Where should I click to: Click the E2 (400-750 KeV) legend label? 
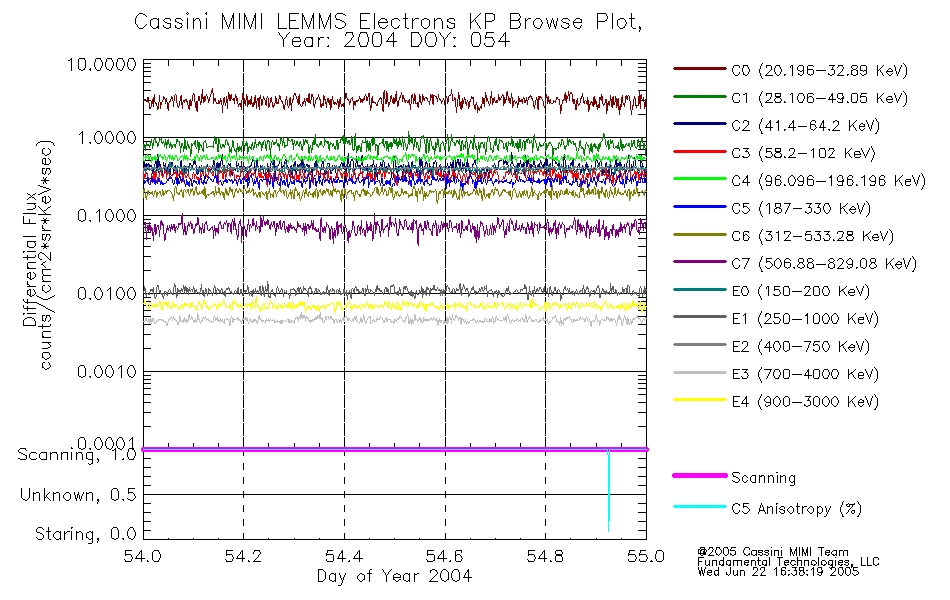(x=800, y=347)
